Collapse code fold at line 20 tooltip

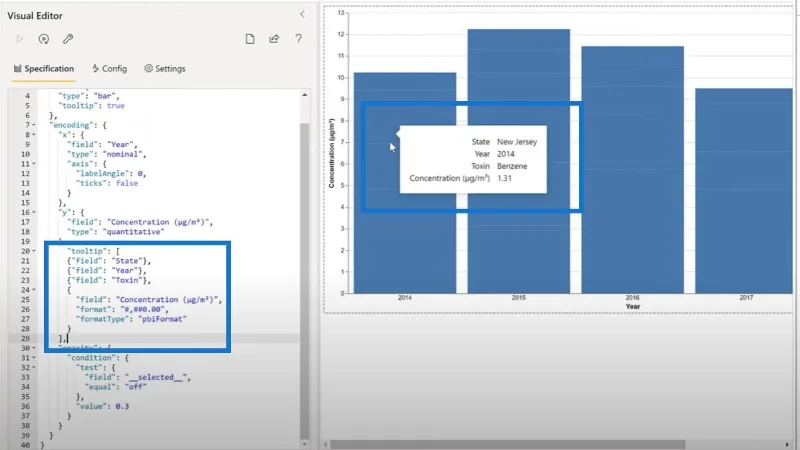tap(34, 251)
